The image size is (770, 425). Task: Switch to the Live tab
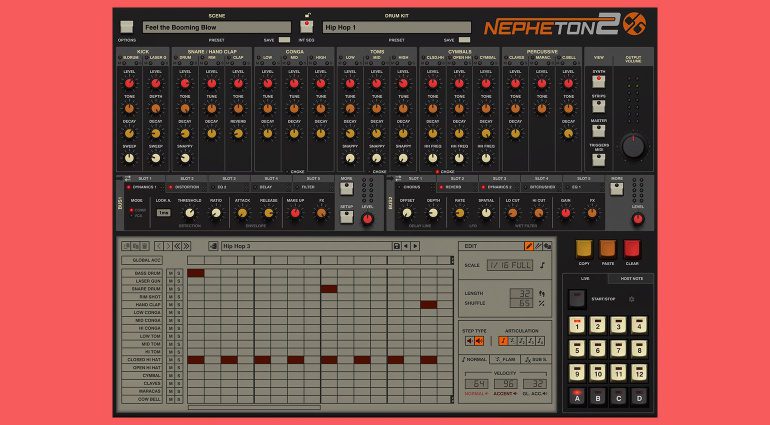585,279
